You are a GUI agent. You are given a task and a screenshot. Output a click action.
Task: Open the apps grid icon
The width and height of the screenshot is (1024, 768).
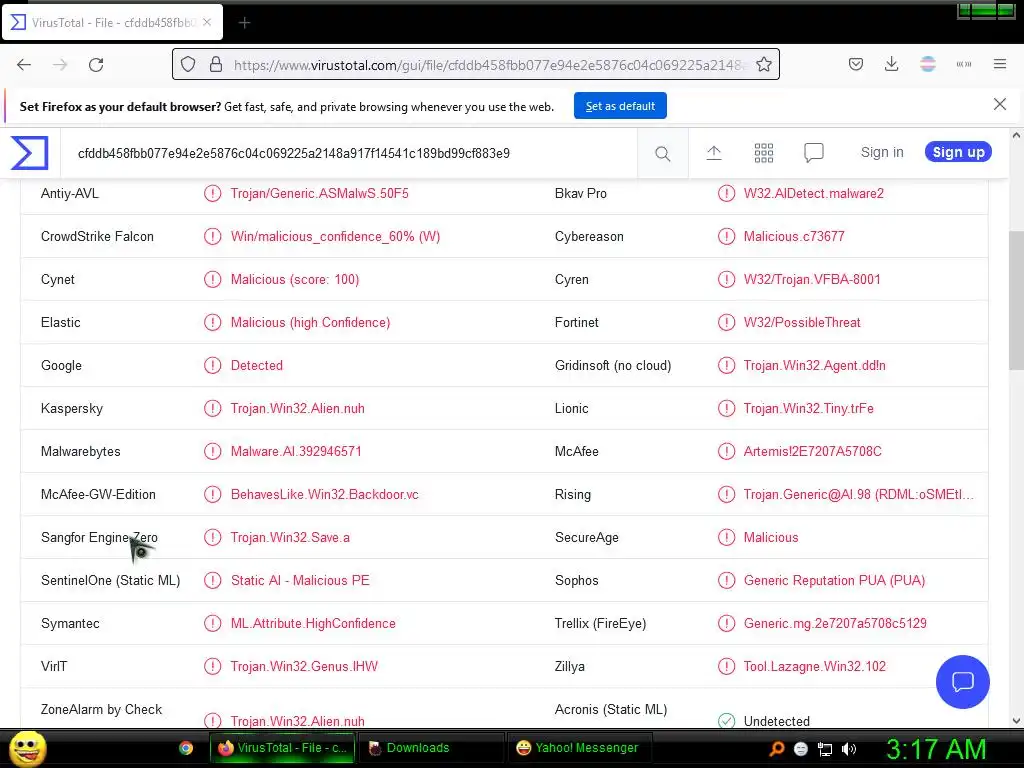click(763, 153)
